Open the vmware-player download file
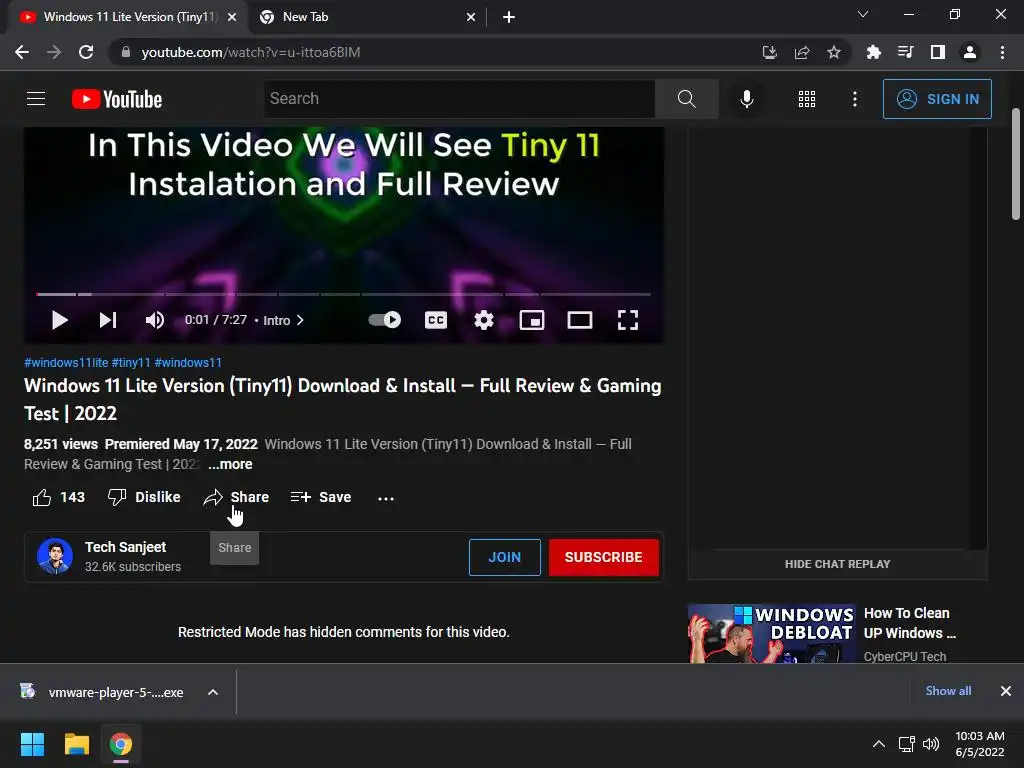Image resolution: width=1024 pixels, height=768 pixels. pos(104,692)
